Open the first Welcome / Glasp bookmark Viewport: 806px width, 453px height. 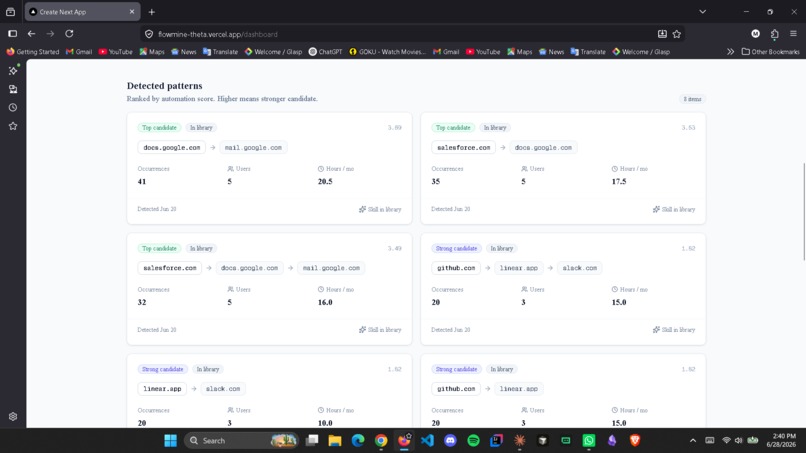click(273, 52)
